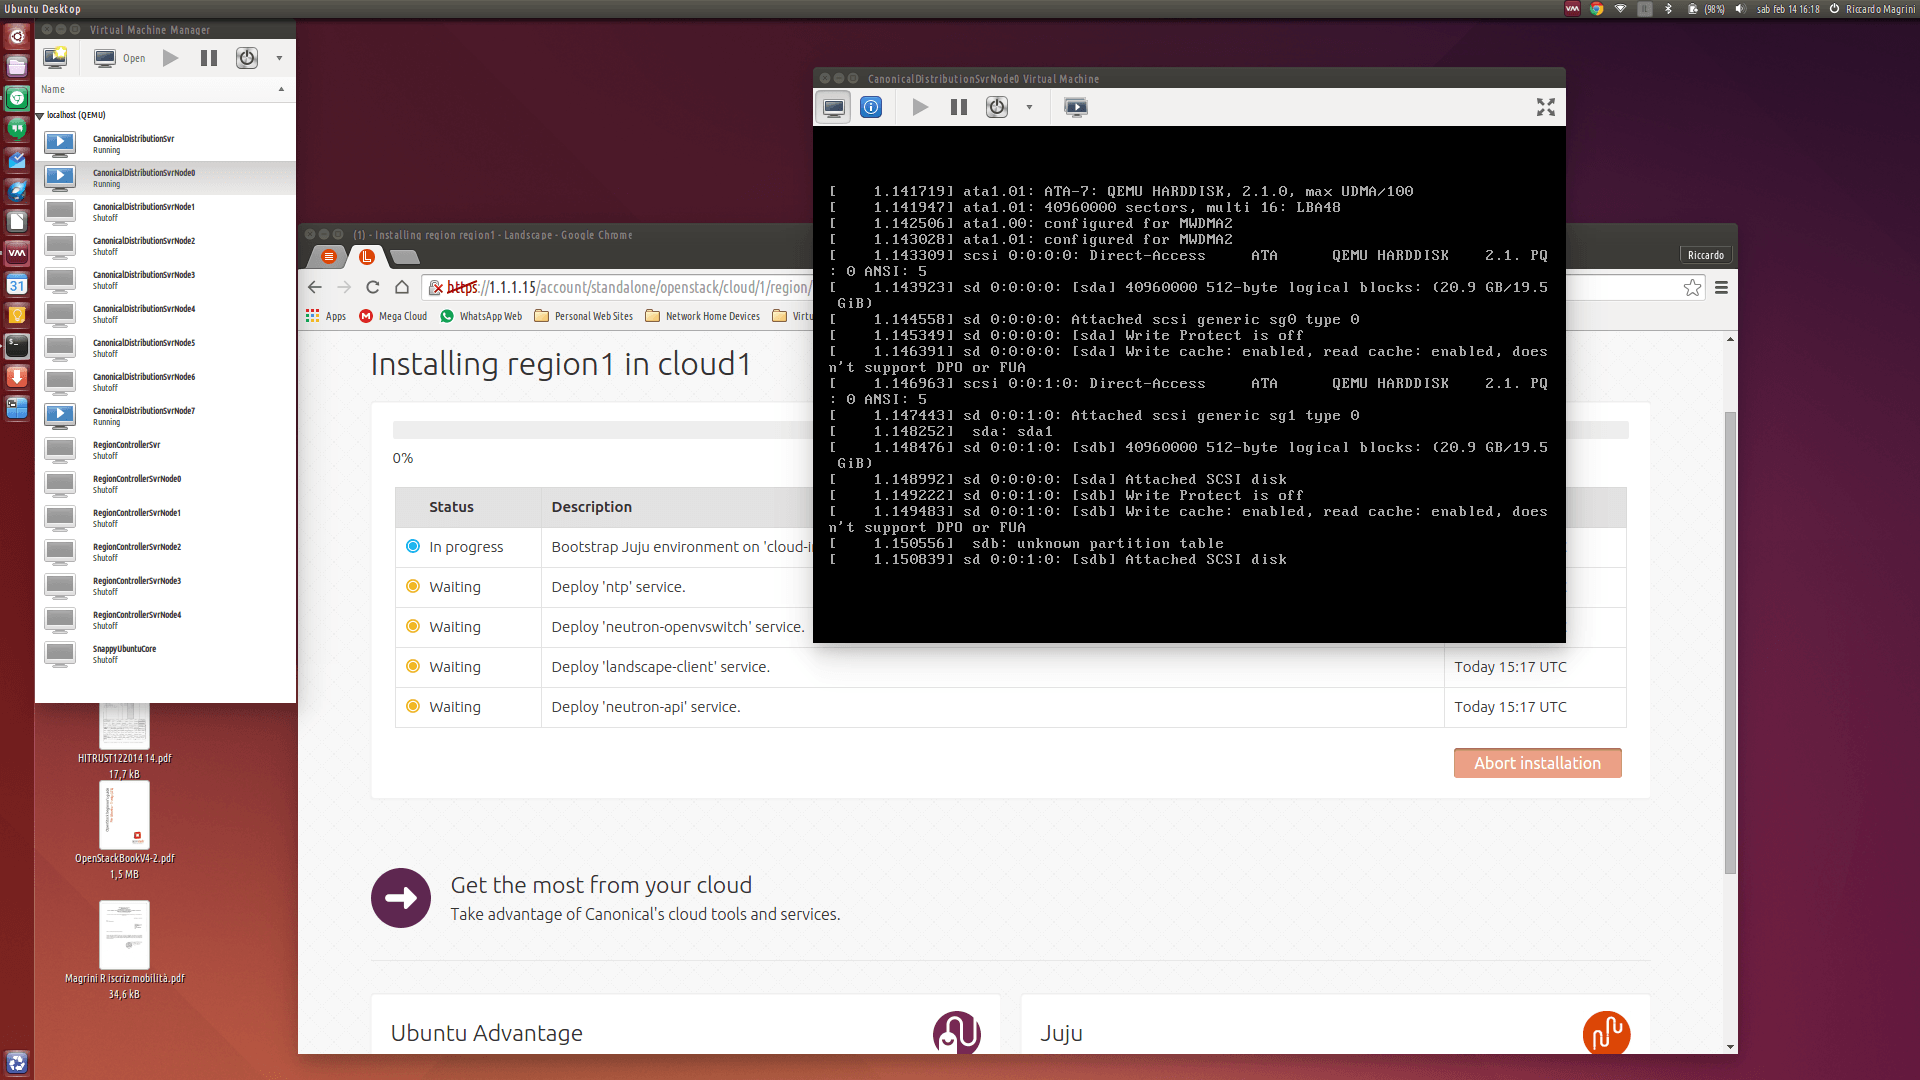This screenshot has width=1920, height=1080.
Task: Open Terminal from the Ubuntu launcher
Action: (17, 346)
